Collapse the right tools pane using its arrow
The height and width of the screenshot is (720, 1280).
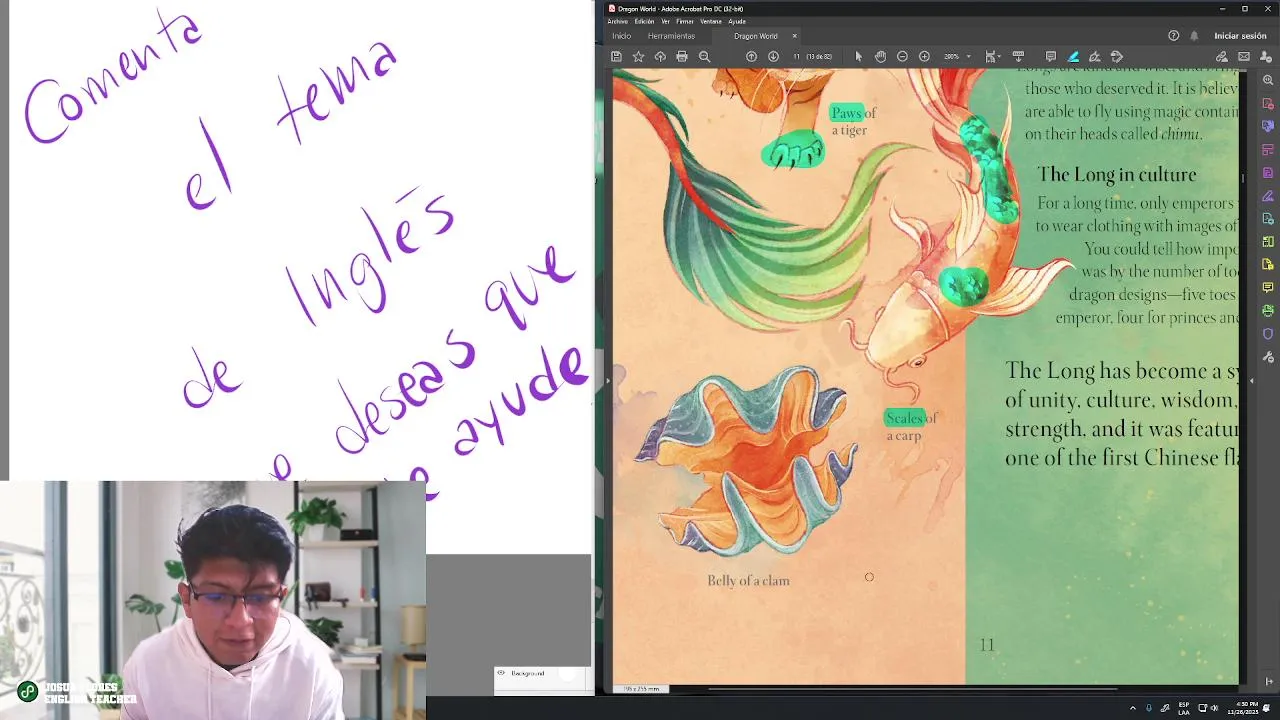coord(1251,381)
